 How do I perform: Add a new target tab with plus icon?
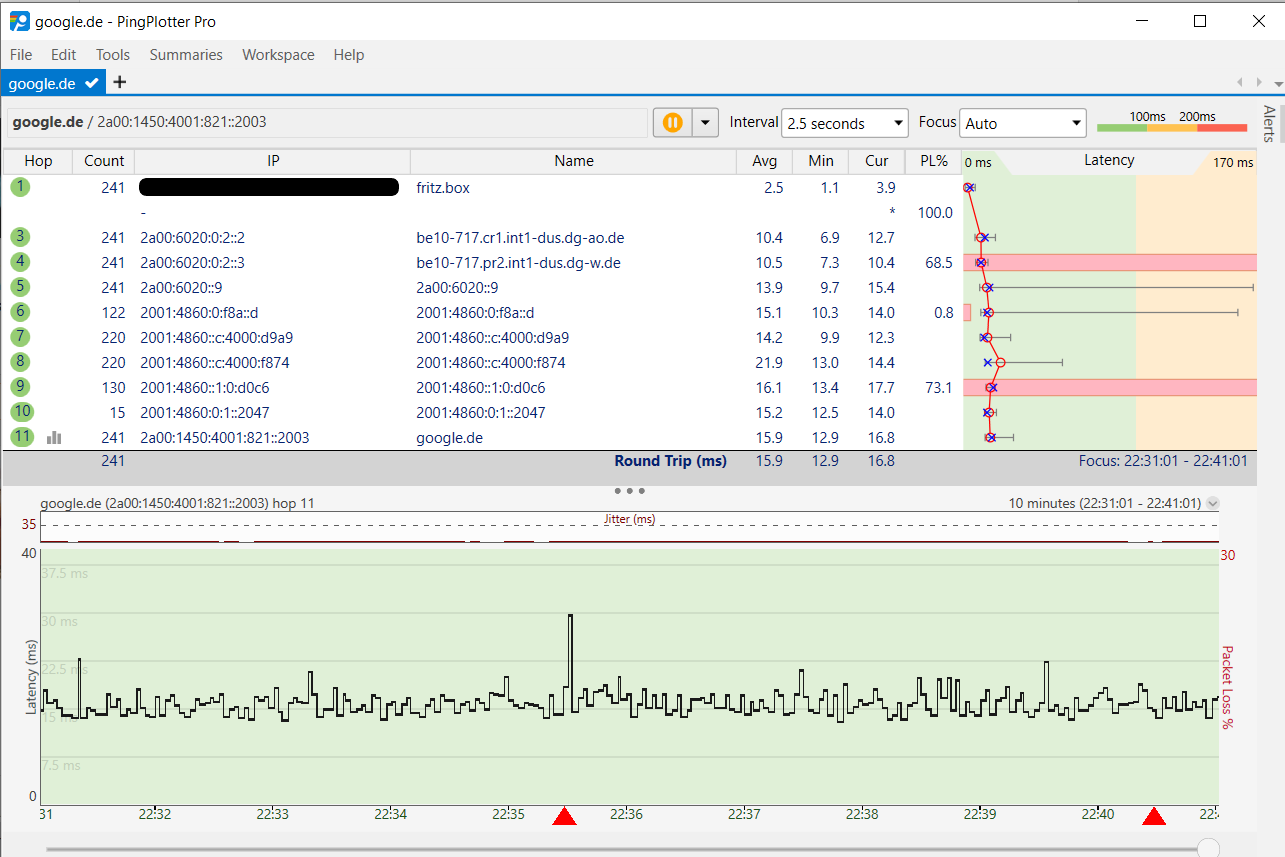(120, 82)
